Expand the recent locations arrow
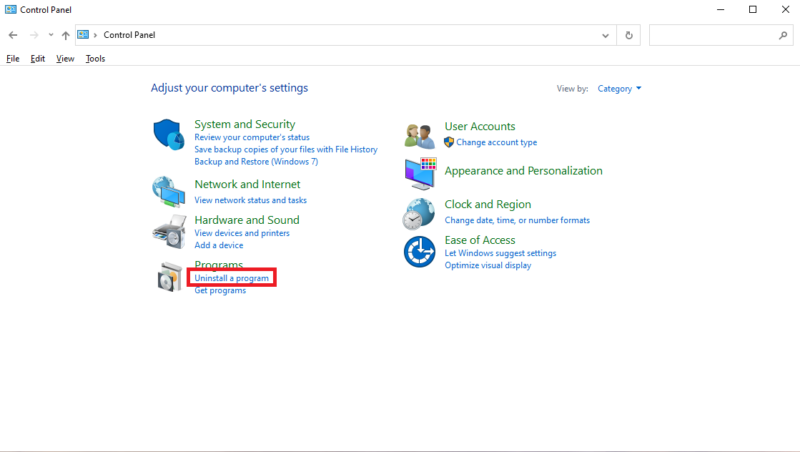Screen dimensions: 800x452 click(x=51, y=35)
